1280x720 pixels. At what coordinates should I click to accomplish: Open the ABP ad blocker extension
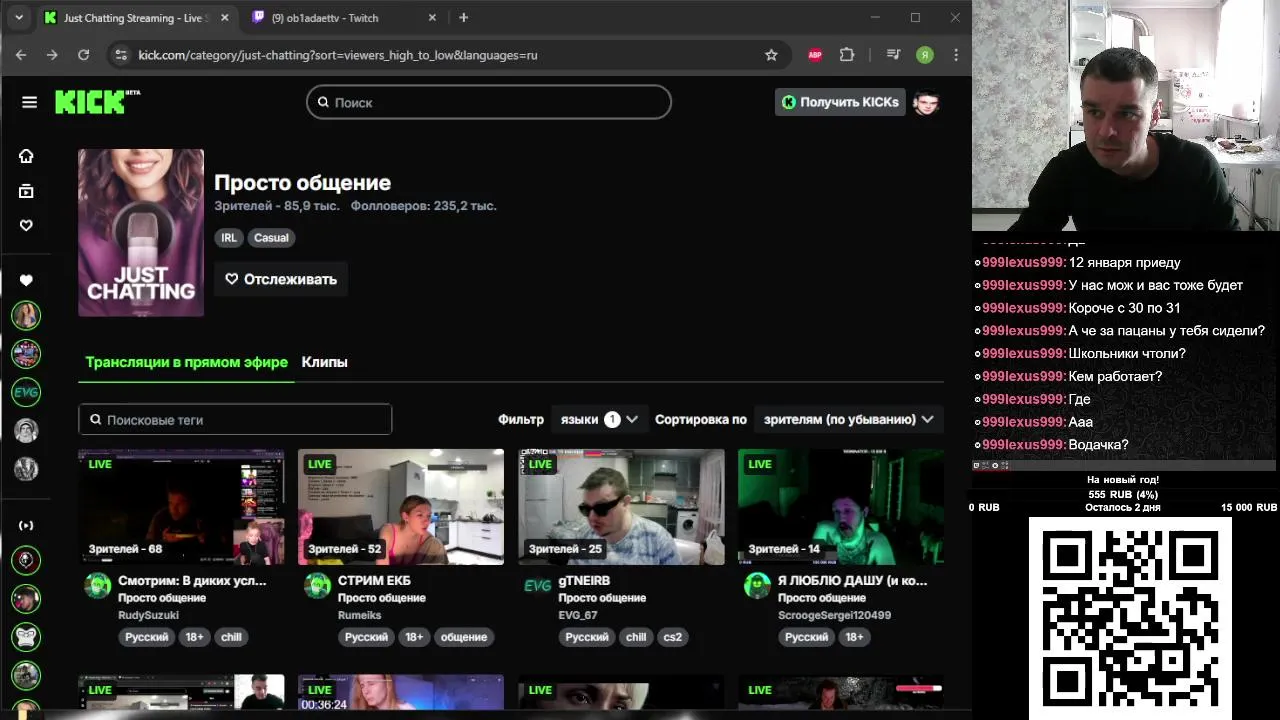(x=815, y=55)
